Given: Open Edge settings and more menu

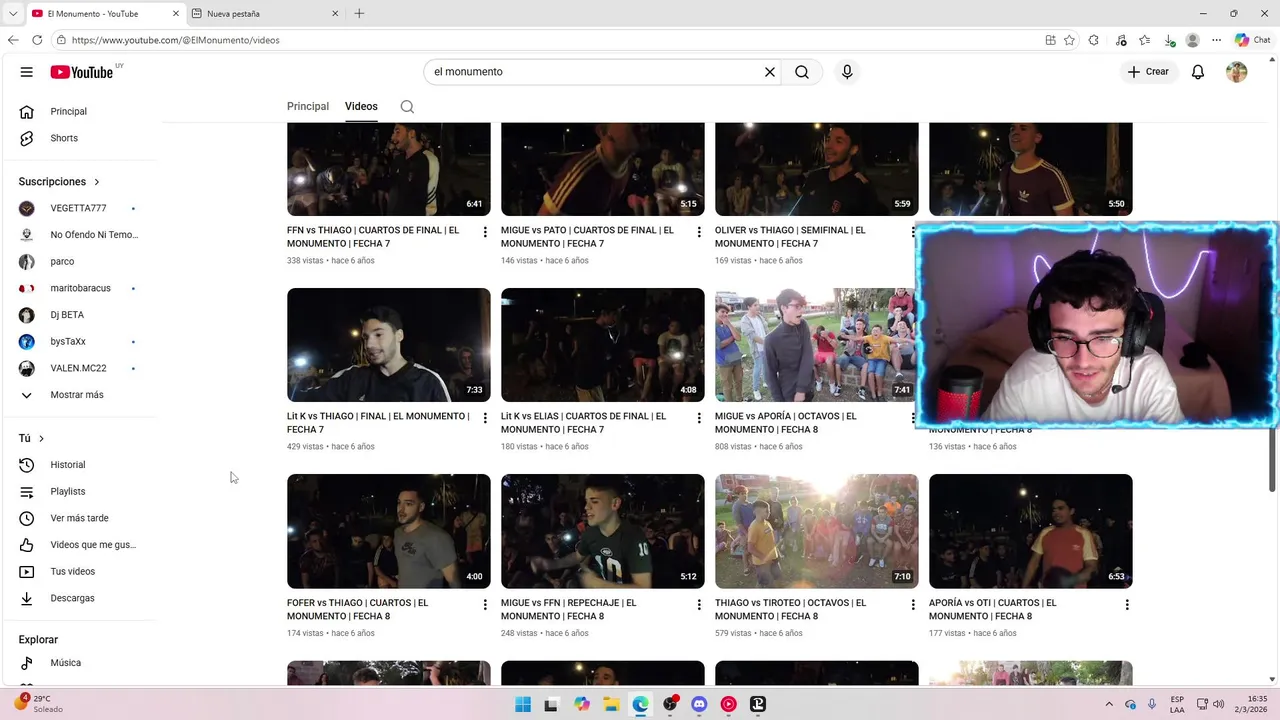Looking at the screenshot, I should tap(1216, 40).
